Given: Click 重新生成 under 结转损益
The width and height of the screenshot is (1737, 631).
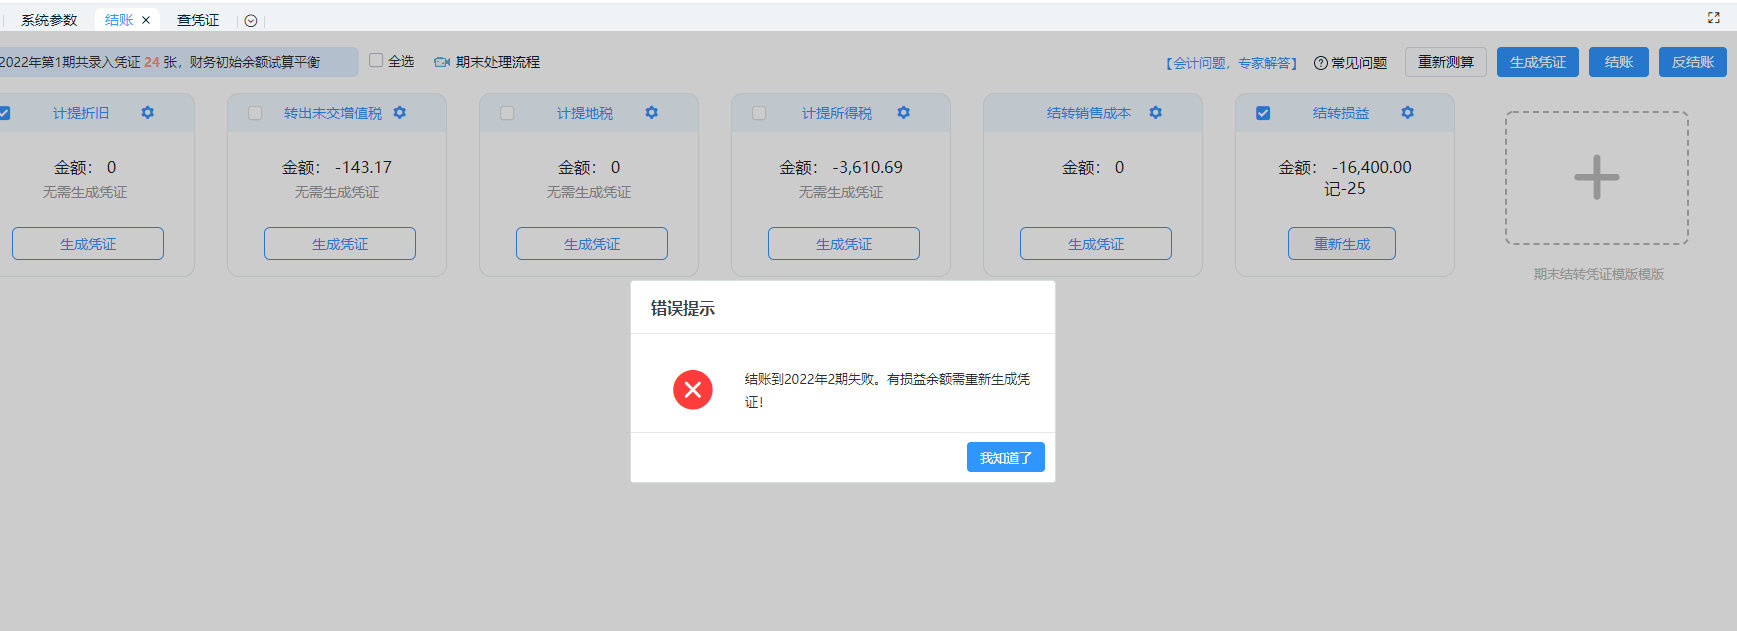Looking at the screenshot, I should point(1341,244).
